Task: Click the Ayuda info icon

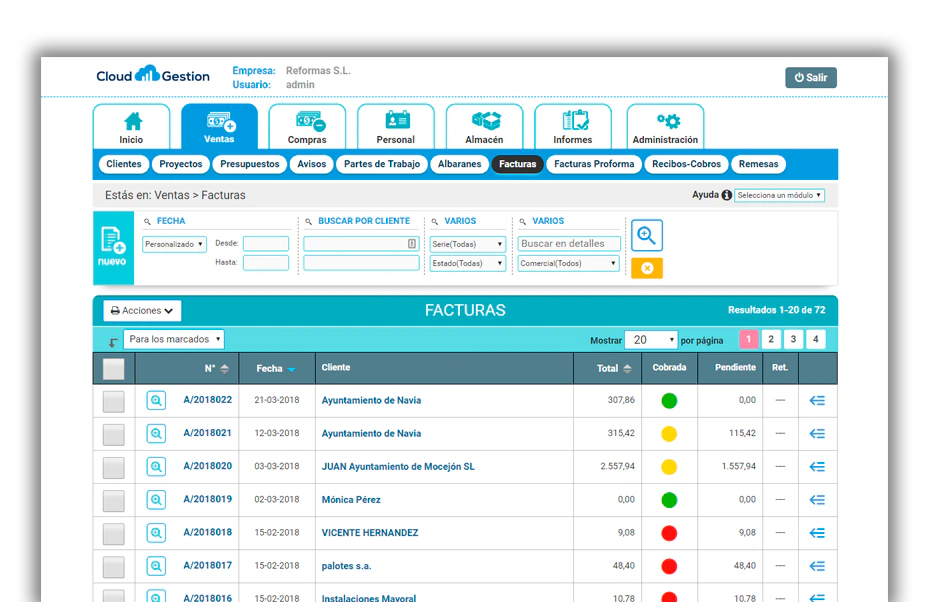Action: click(726, 195)
